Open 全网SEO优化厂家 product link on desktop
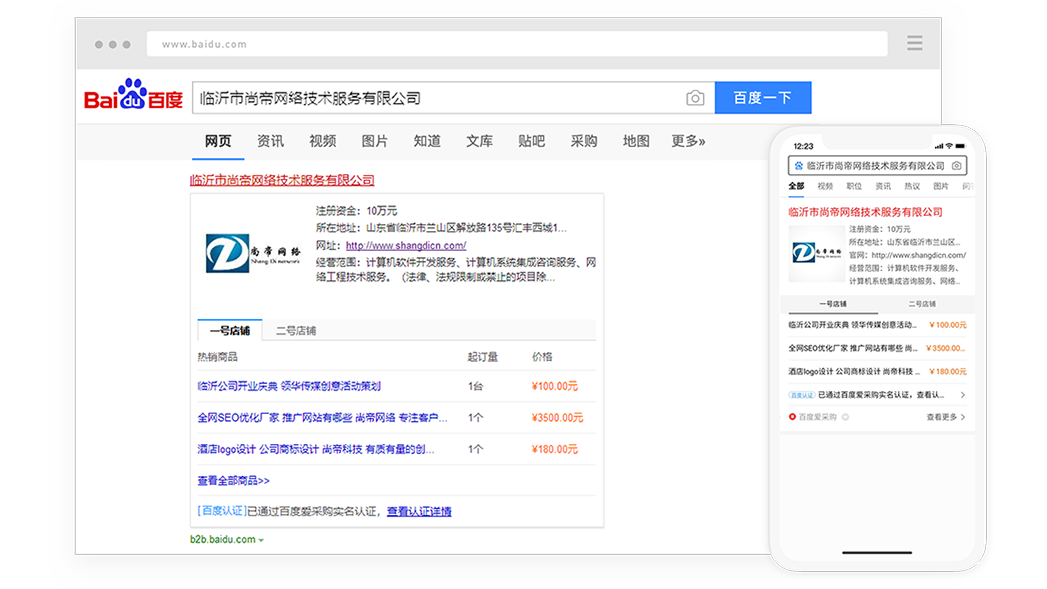The width and height of the screenshot is (1047, 589). point(323,417)
